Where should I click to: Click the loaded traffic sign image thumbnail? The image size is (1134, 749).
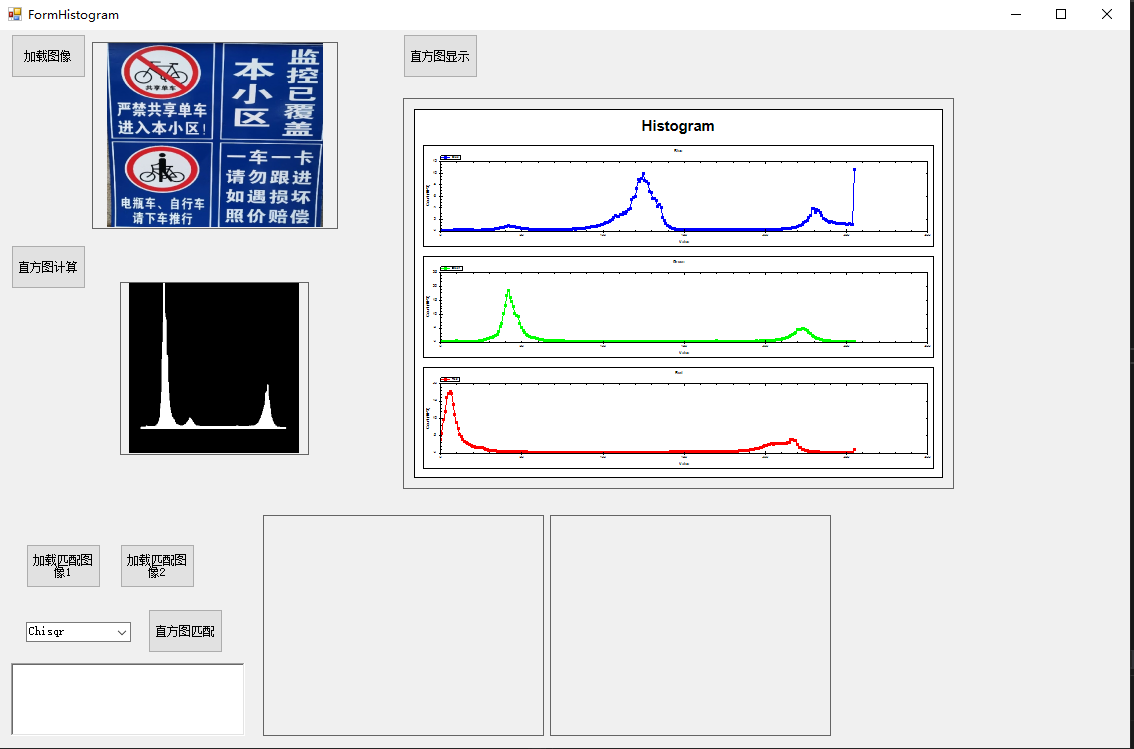coord(214,135)
